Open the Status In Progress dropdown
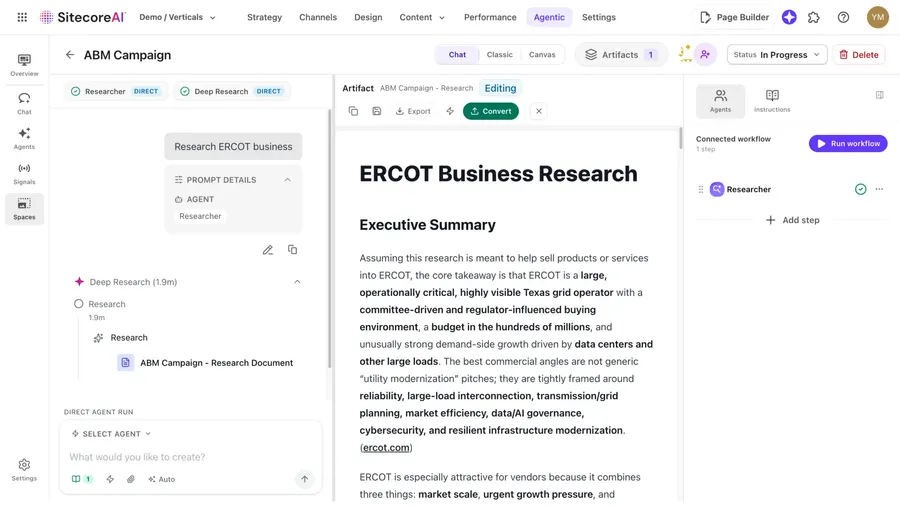The height and width of the screenshot is (506, 900). coord(777,55)
